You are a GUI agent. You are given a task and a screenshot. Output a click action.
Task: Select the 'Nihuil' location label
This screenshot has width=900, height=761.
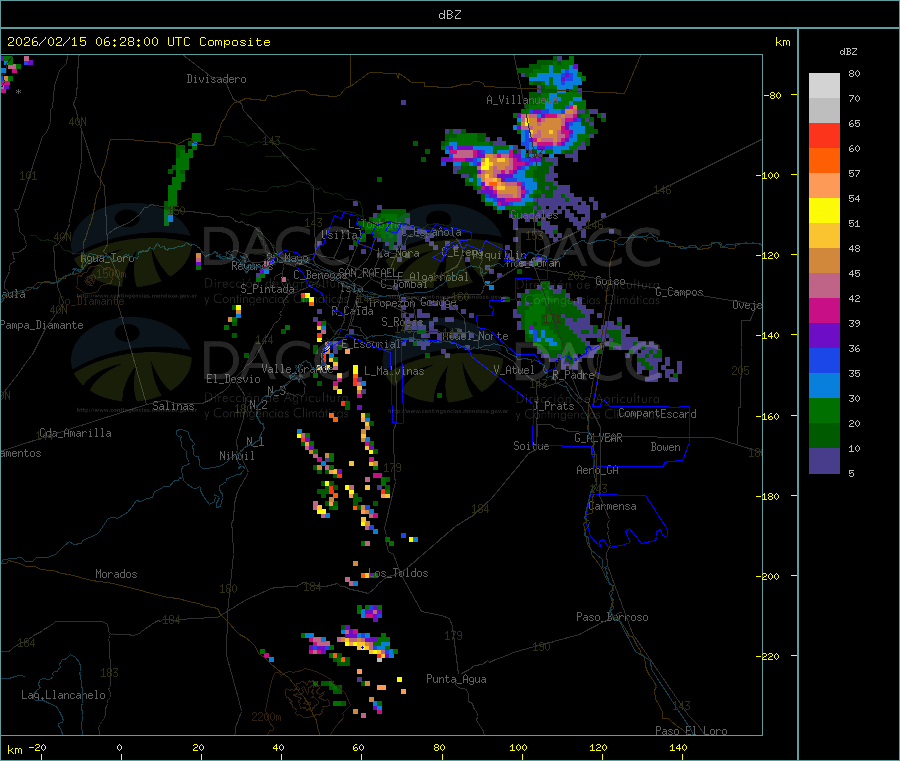236,456
